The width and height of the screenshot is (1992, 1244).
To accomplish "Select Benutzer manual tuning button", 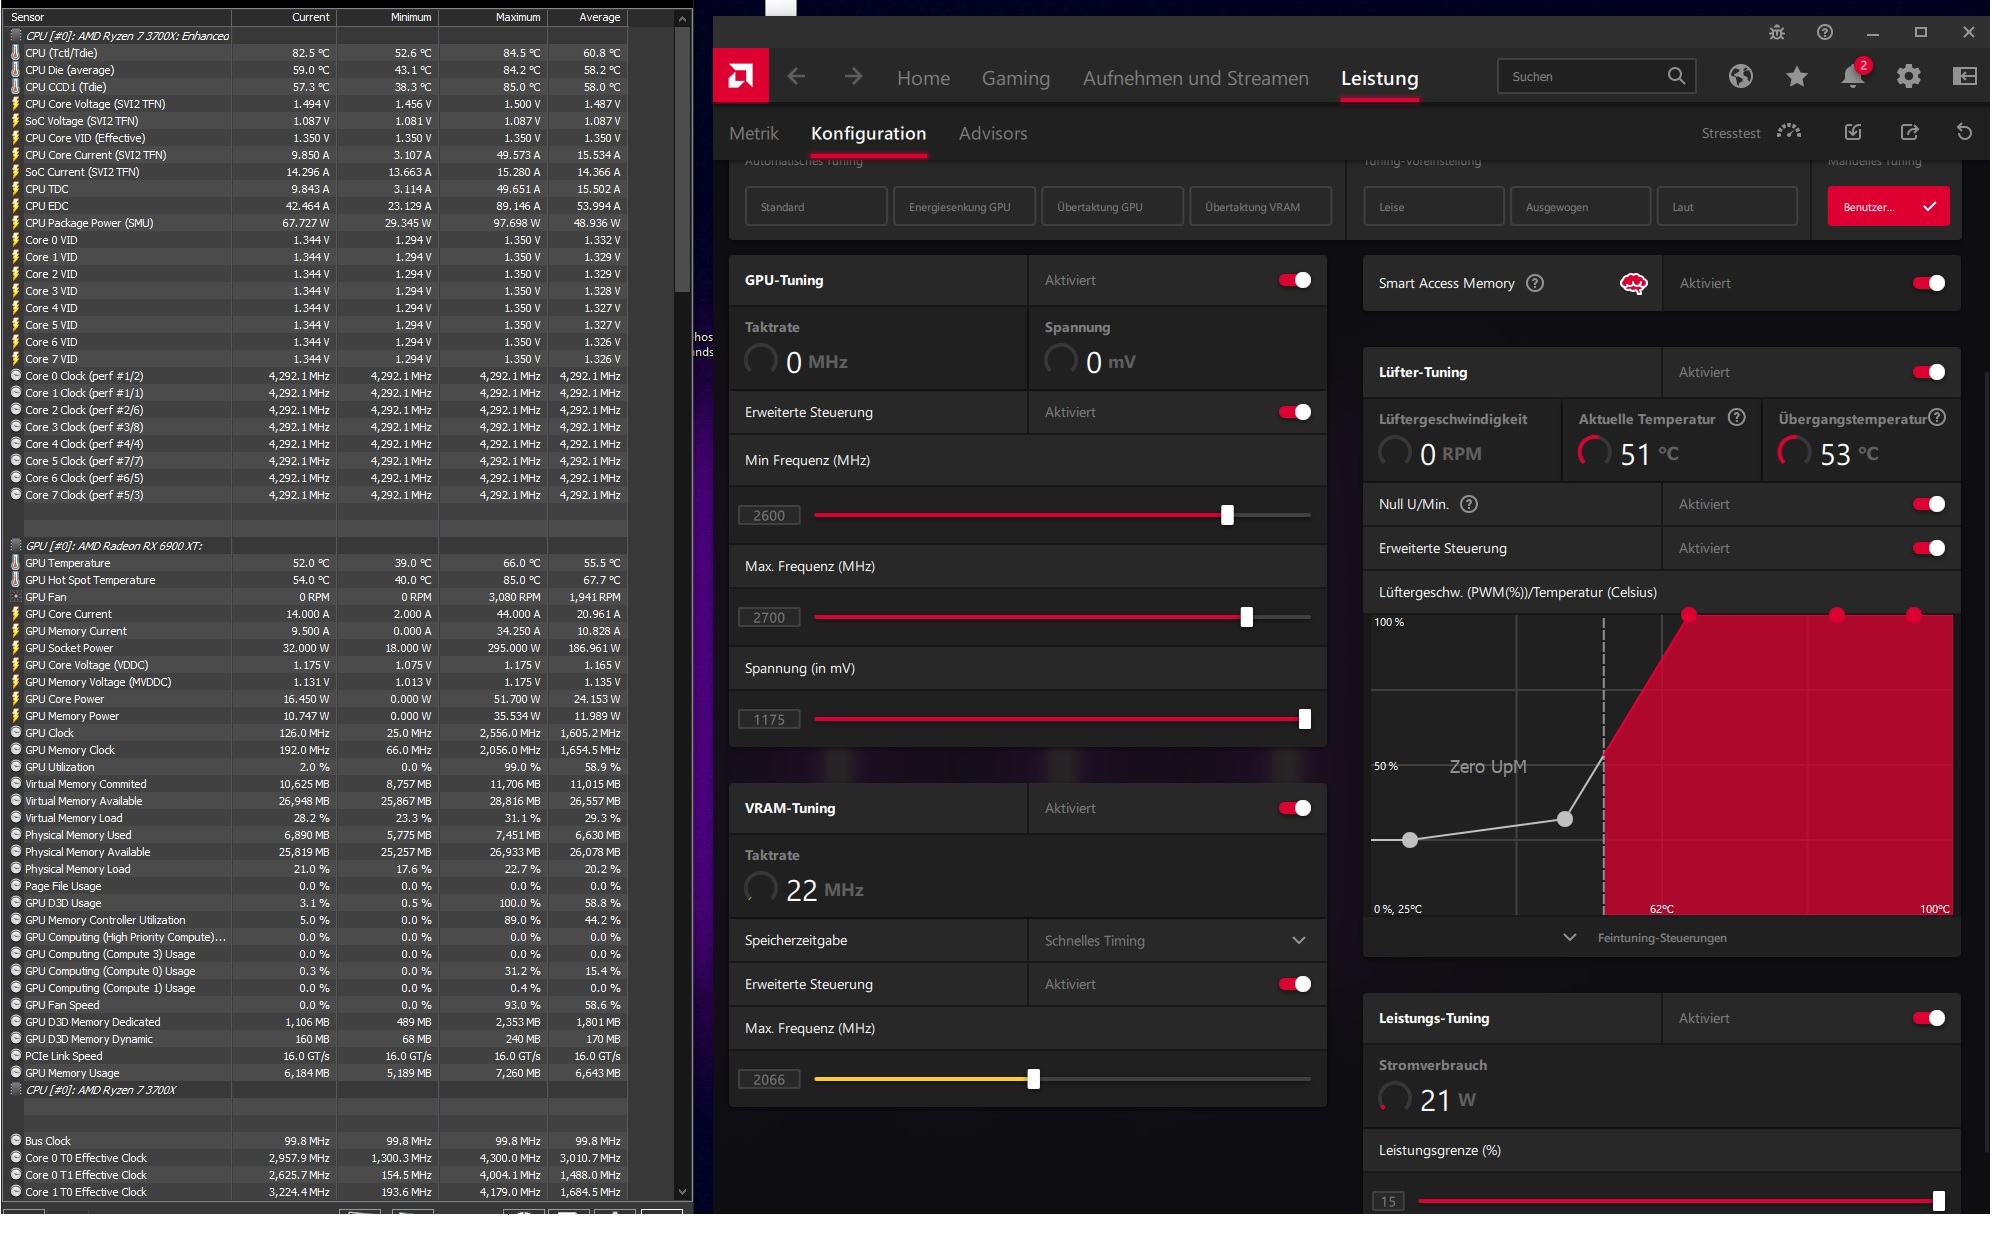I will coord(1888,206).
